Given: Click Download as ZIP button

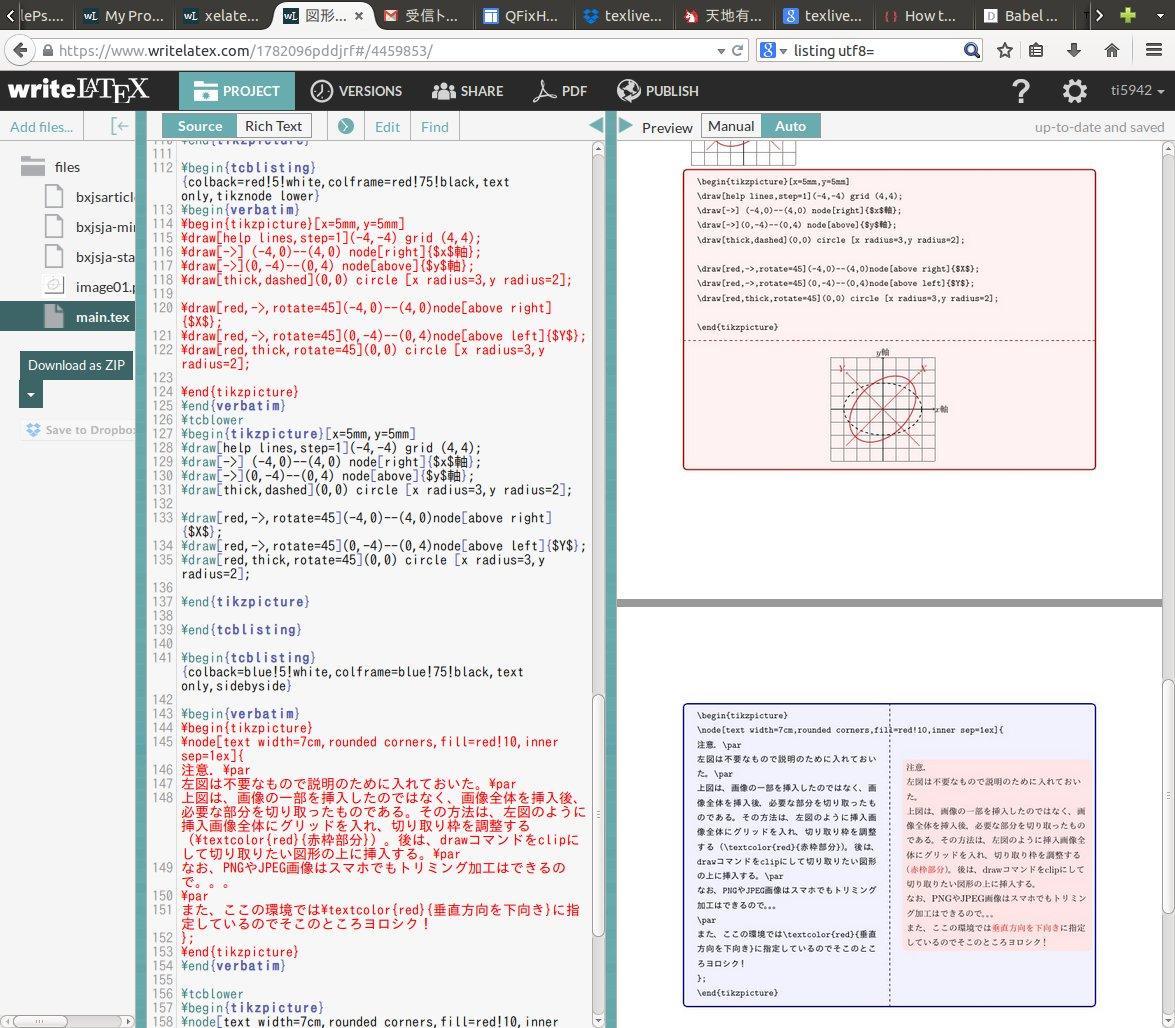Looking at the screenshot, I should click(76, 365).
